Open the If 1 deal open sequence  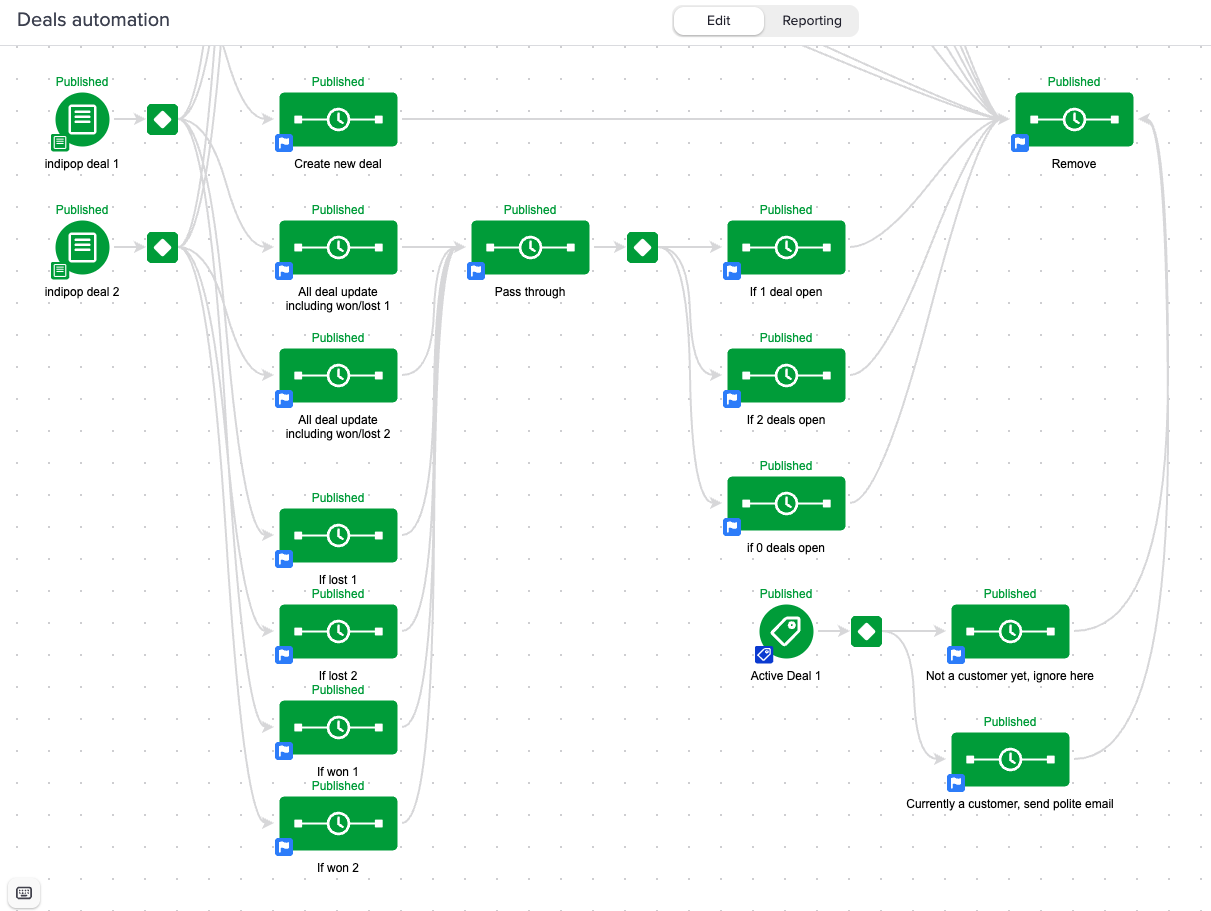[x=786, y=248]
